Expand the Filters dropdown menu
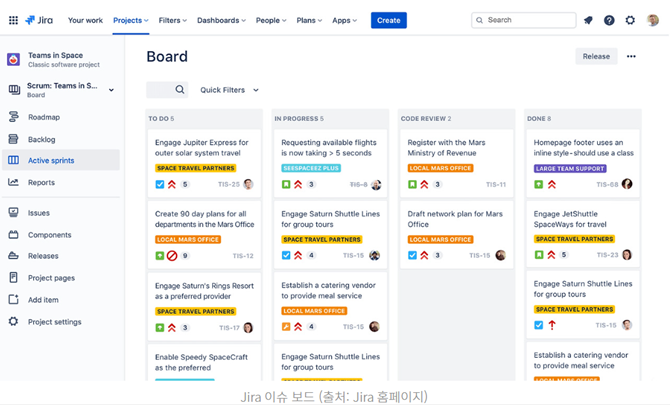The height and width of the screenshot is (405, 670). (x=173, y=20)
